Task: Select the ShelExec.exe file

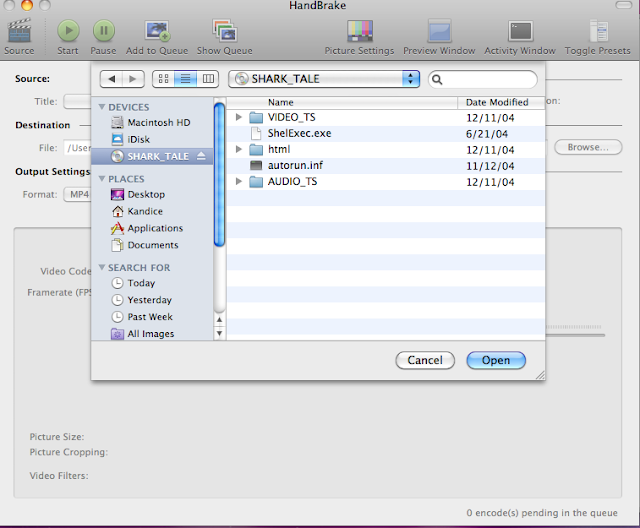Action: tap(386, 133)
